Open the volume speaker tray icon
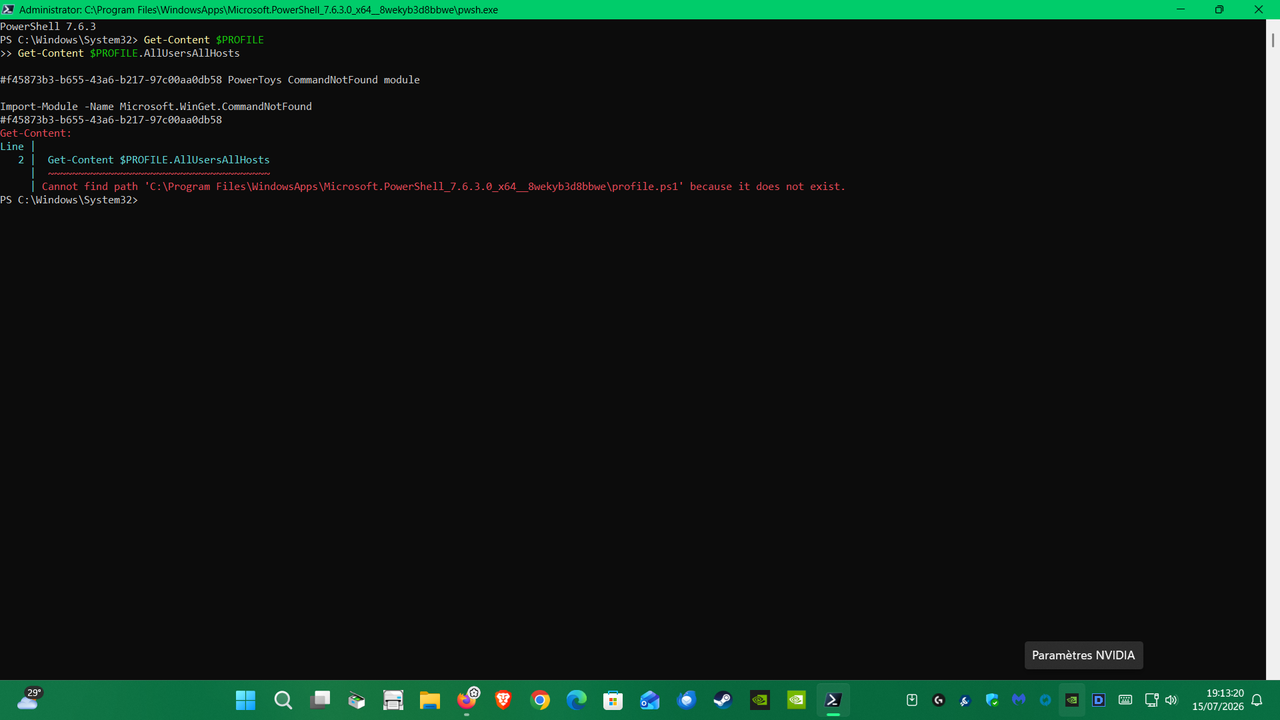 click(1171, 700)
